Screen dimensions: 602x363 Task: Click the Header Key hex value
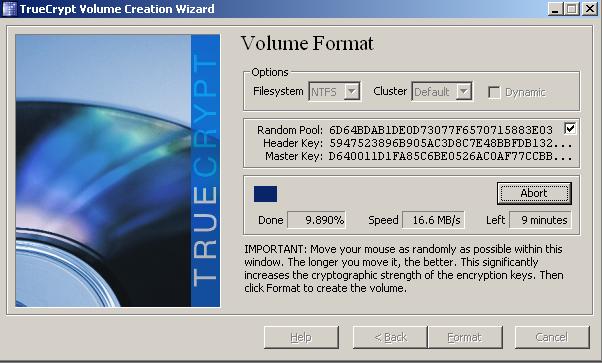[x=451, y=143]
